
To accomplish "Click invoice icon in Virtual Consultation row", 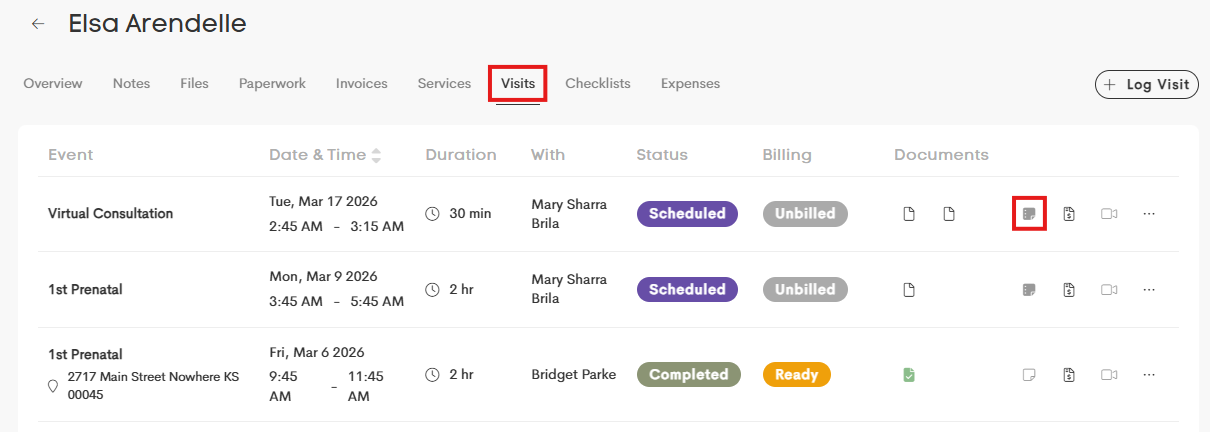I will coord(1069,214).
